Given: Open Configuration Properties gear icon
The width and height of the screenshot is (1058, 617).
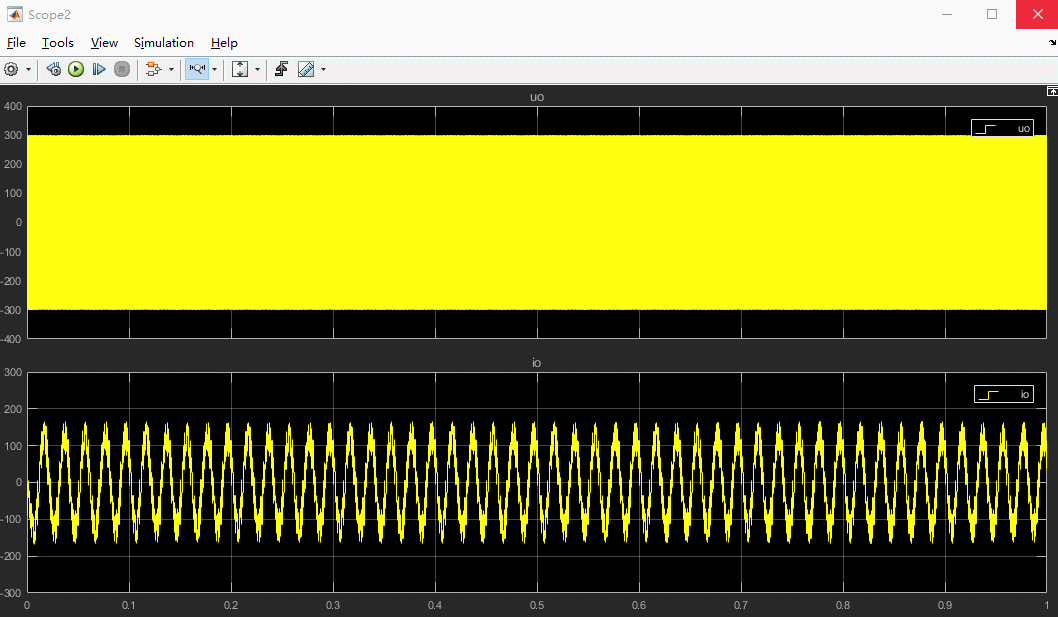Looking at the screenshot, I should (11, 69).
